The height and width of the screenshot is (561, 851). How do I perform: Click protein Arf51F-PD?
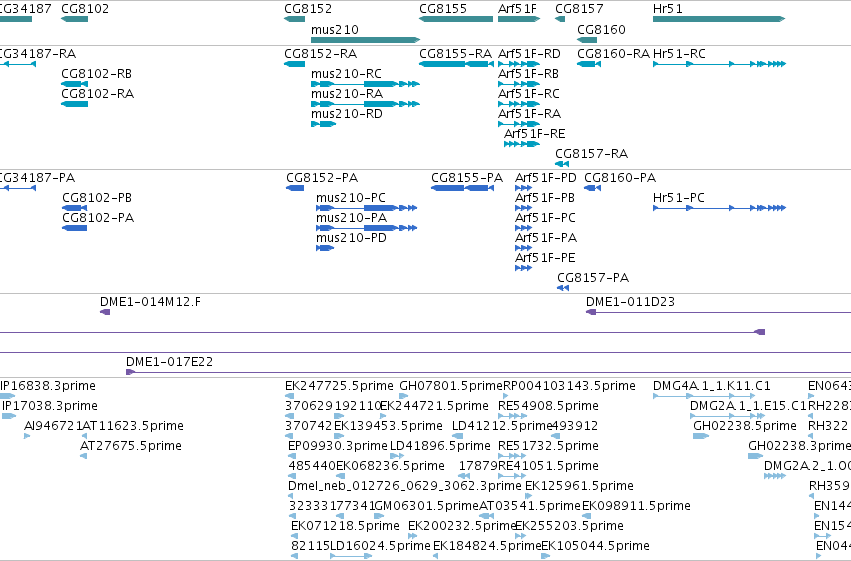click(x=546, y=178)
